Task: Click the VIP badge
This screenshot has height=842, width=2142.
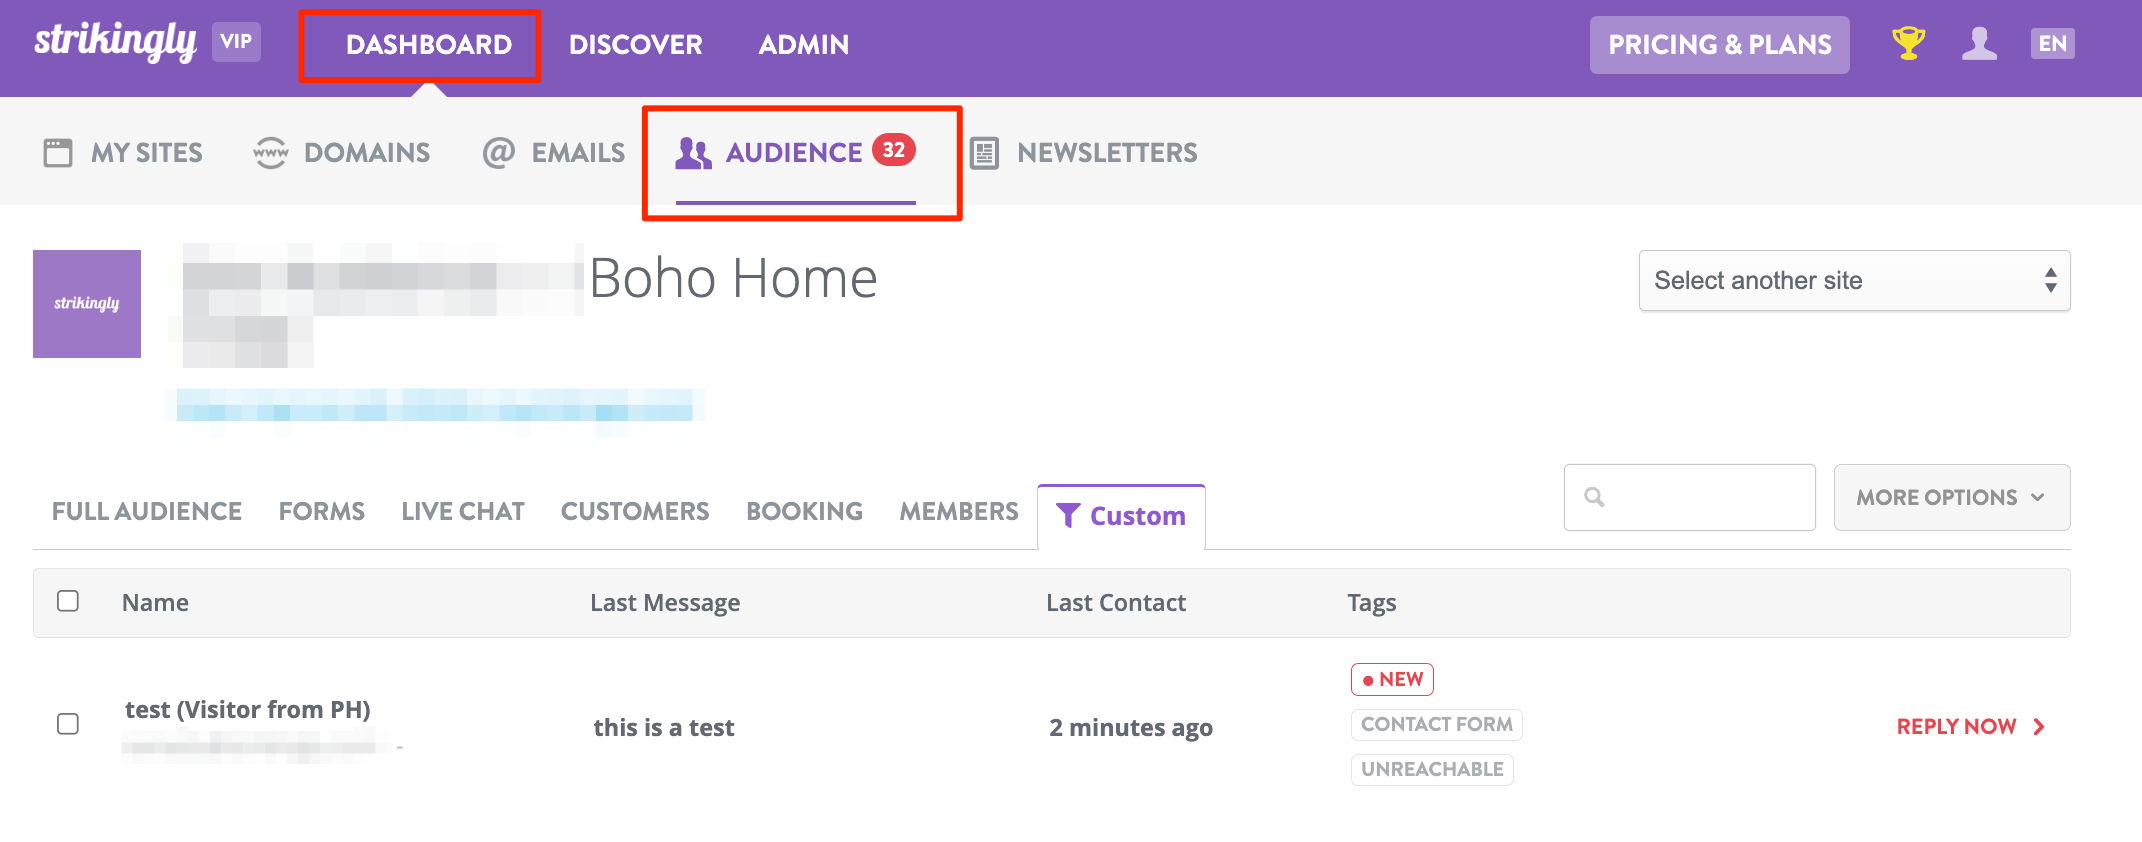Action: tap(236, 42)
